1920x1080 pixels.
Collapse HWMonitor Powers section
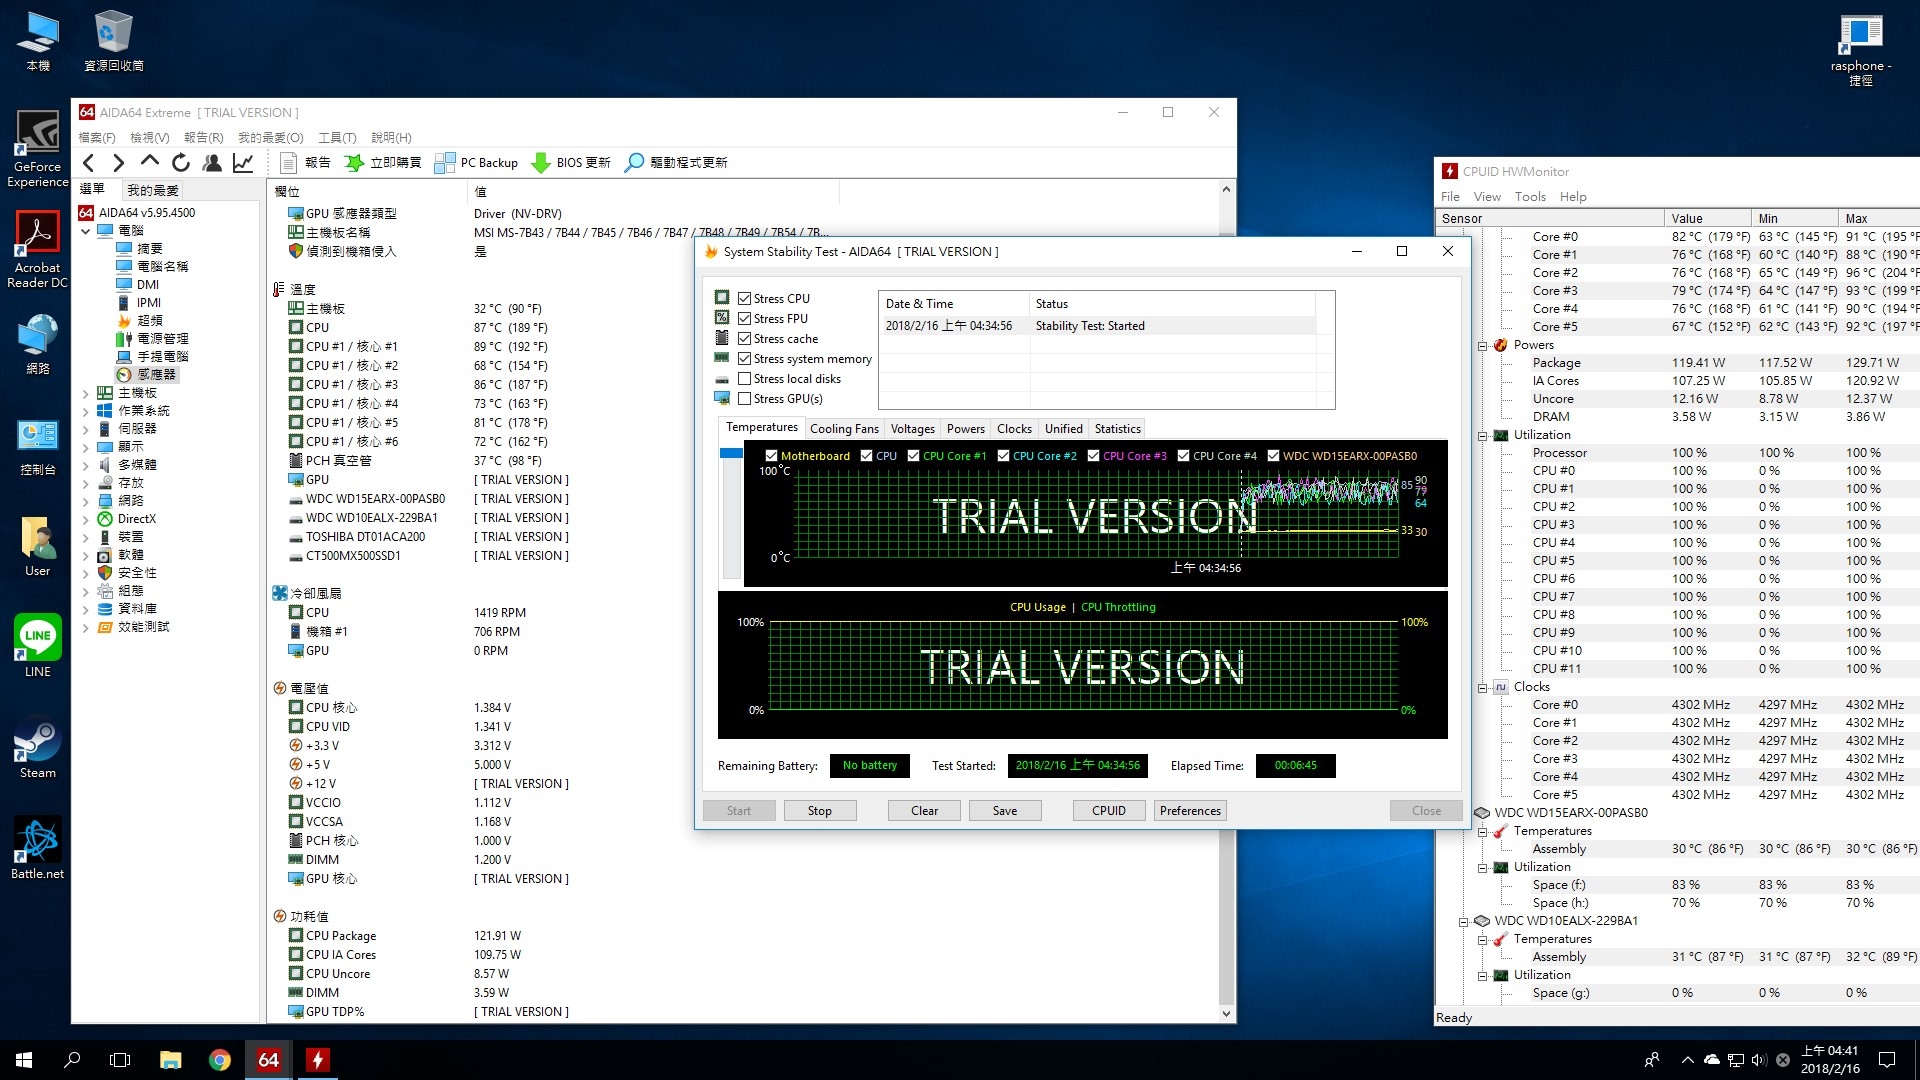pos(1482,345)
